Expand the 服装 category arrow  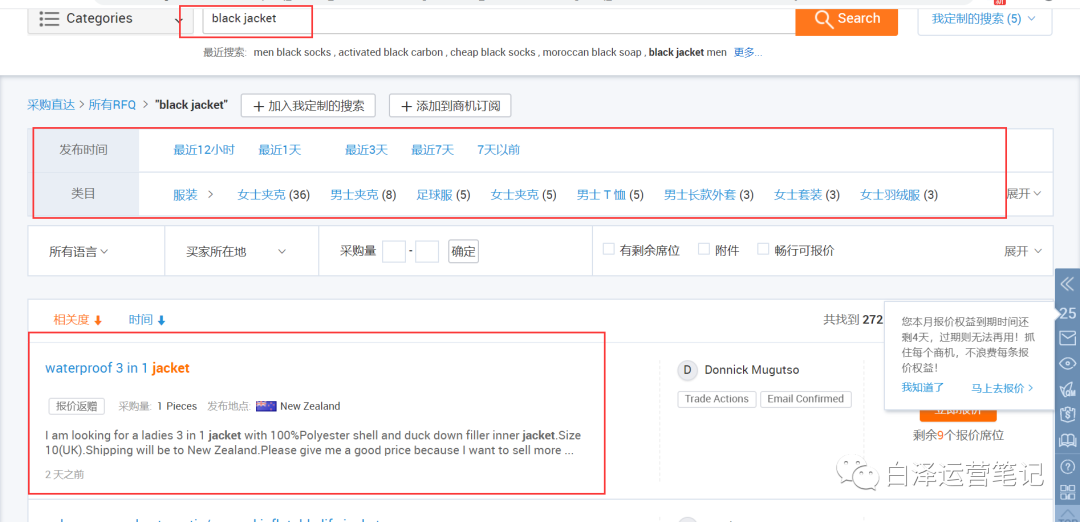pos(211,195)
